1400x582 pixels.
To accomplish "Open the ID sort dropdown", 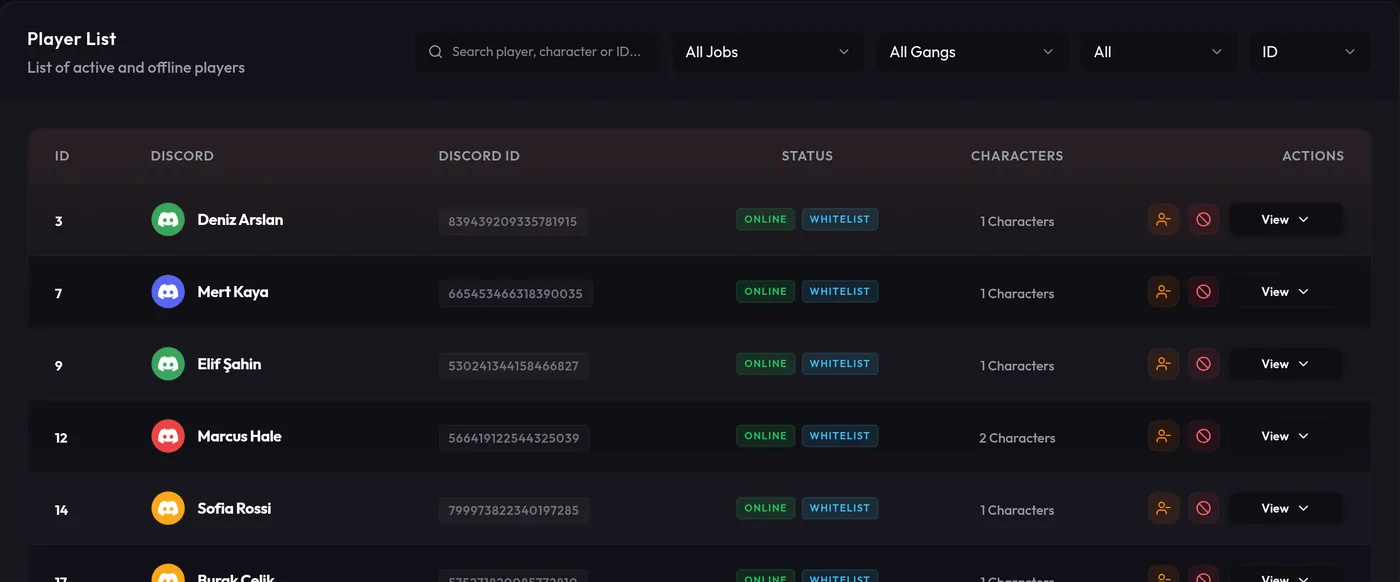I will coord(1309,52).
